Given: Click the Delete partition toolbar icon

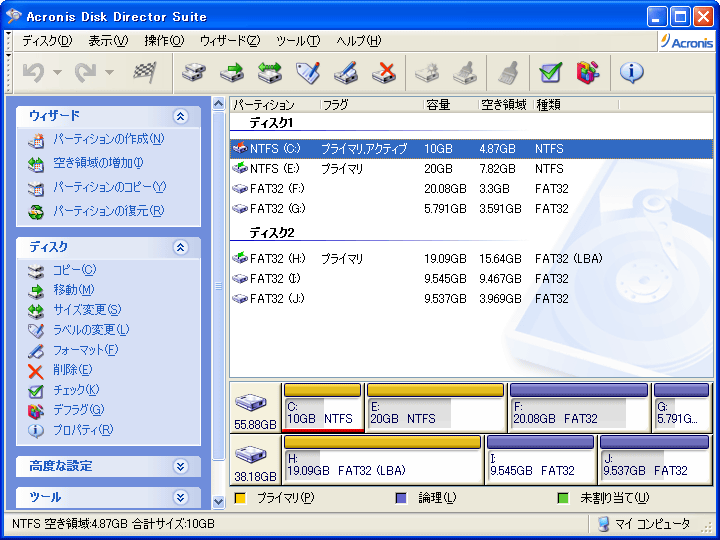Looking at the screenshot, I should point(384,72).
